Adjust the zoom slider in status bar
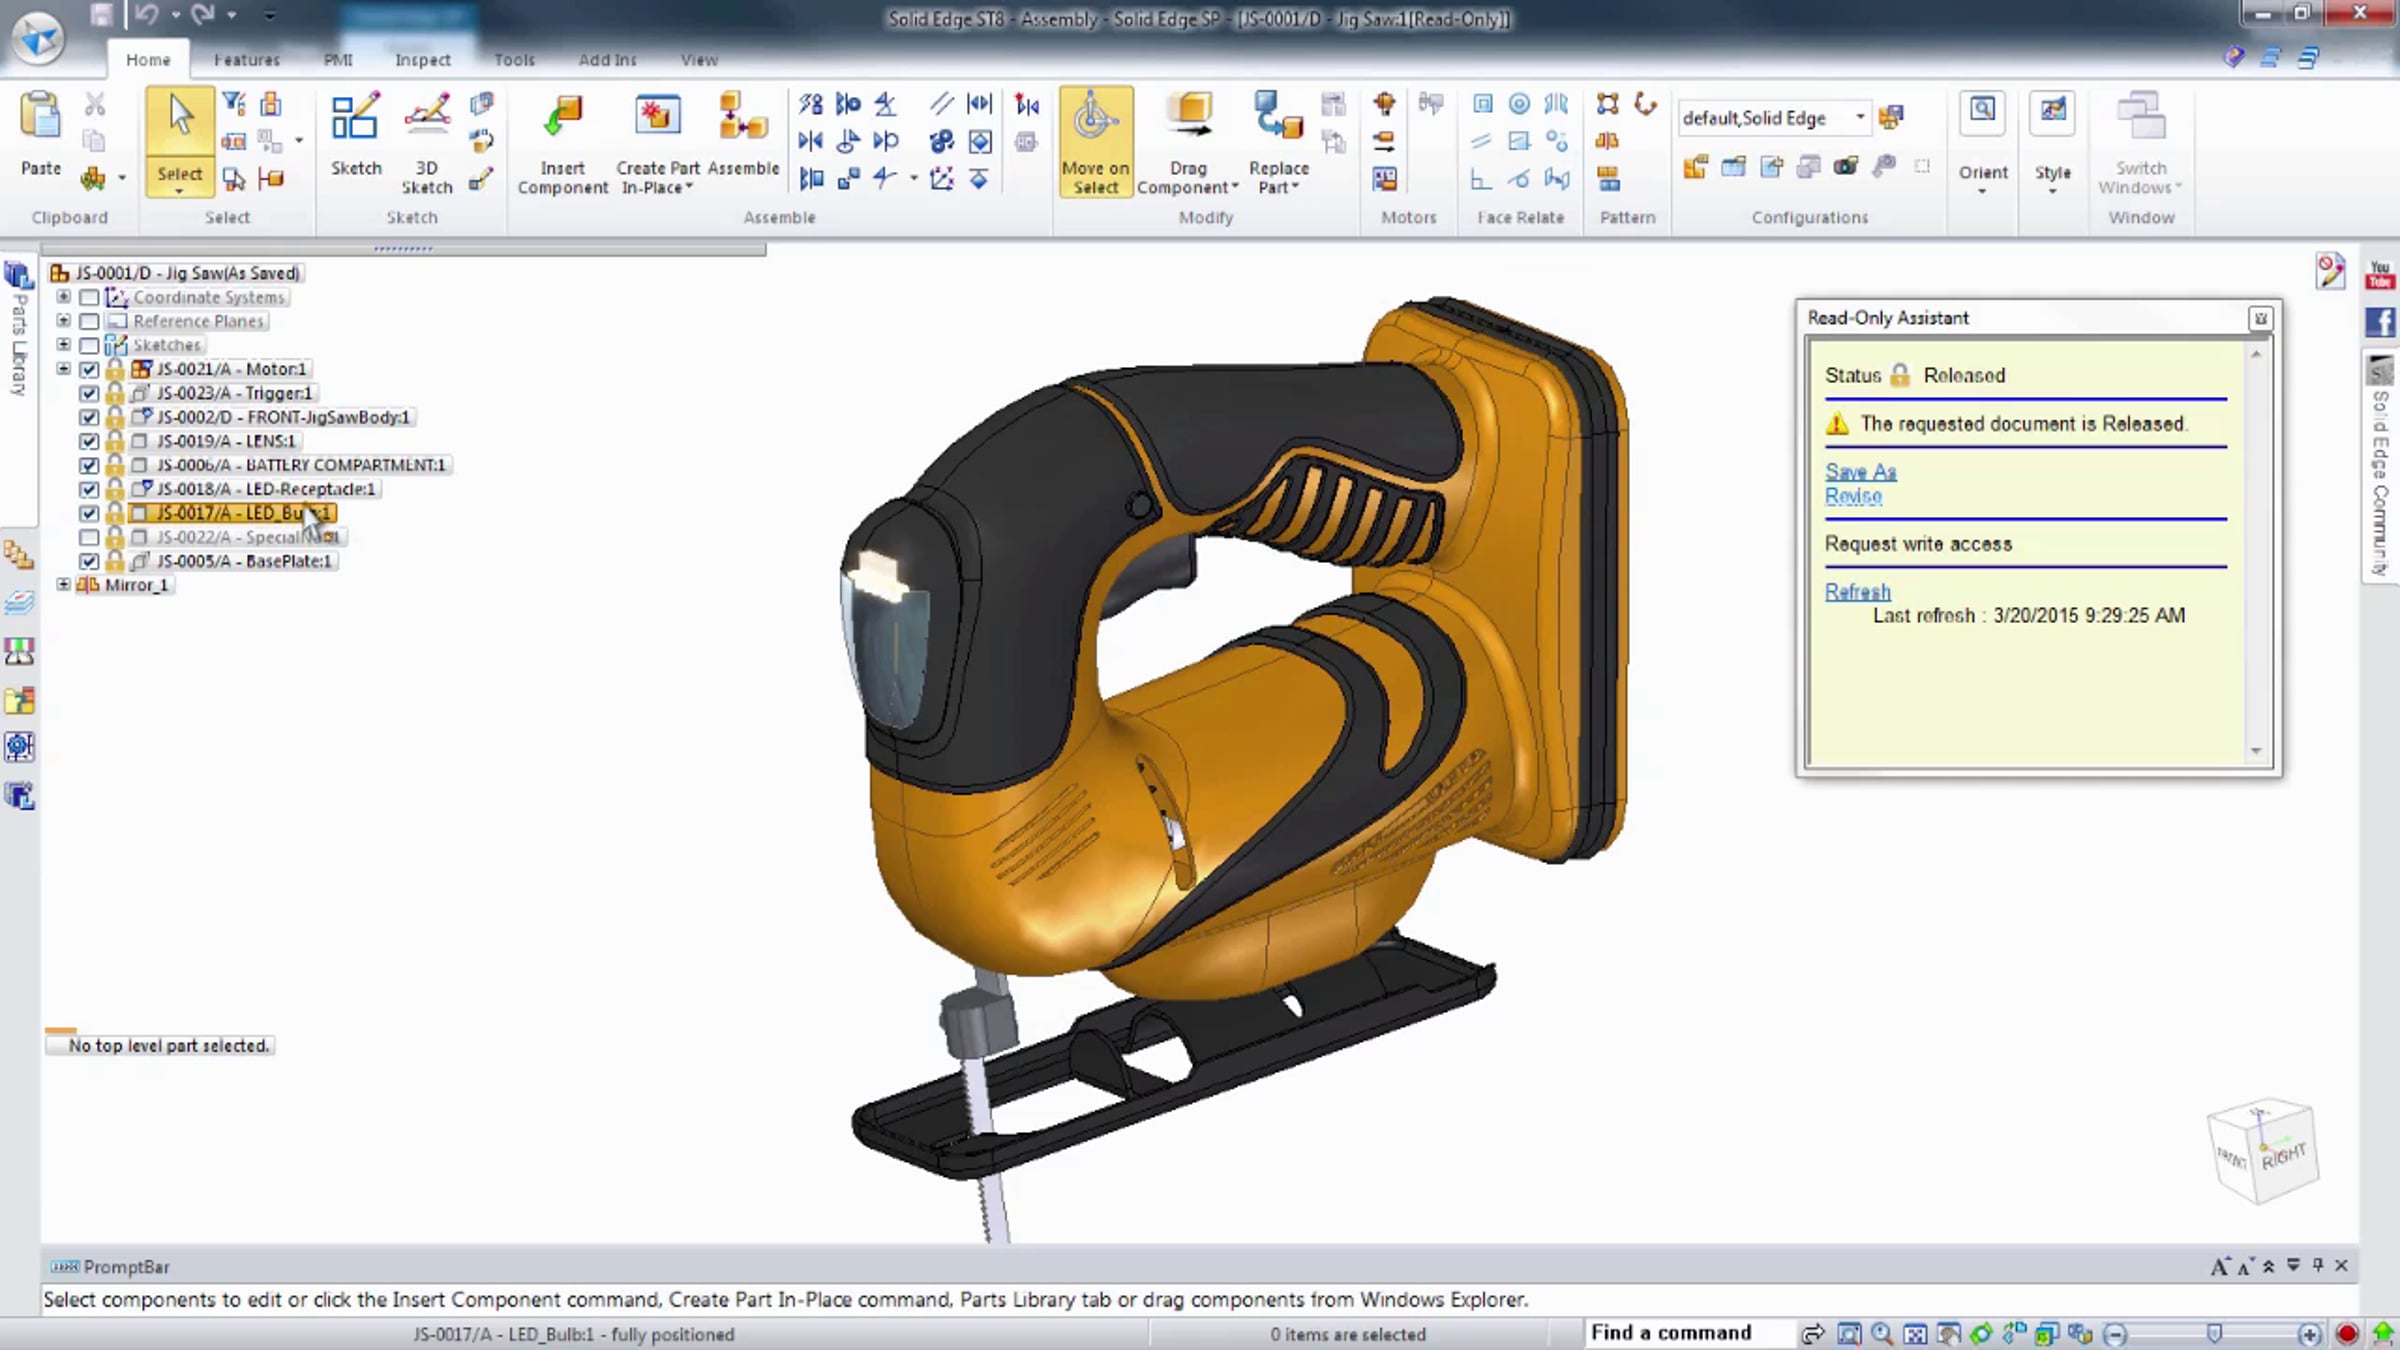Image resolution: width=2400 pixels, height=1350 pixels. (x=2214, y=1333)
